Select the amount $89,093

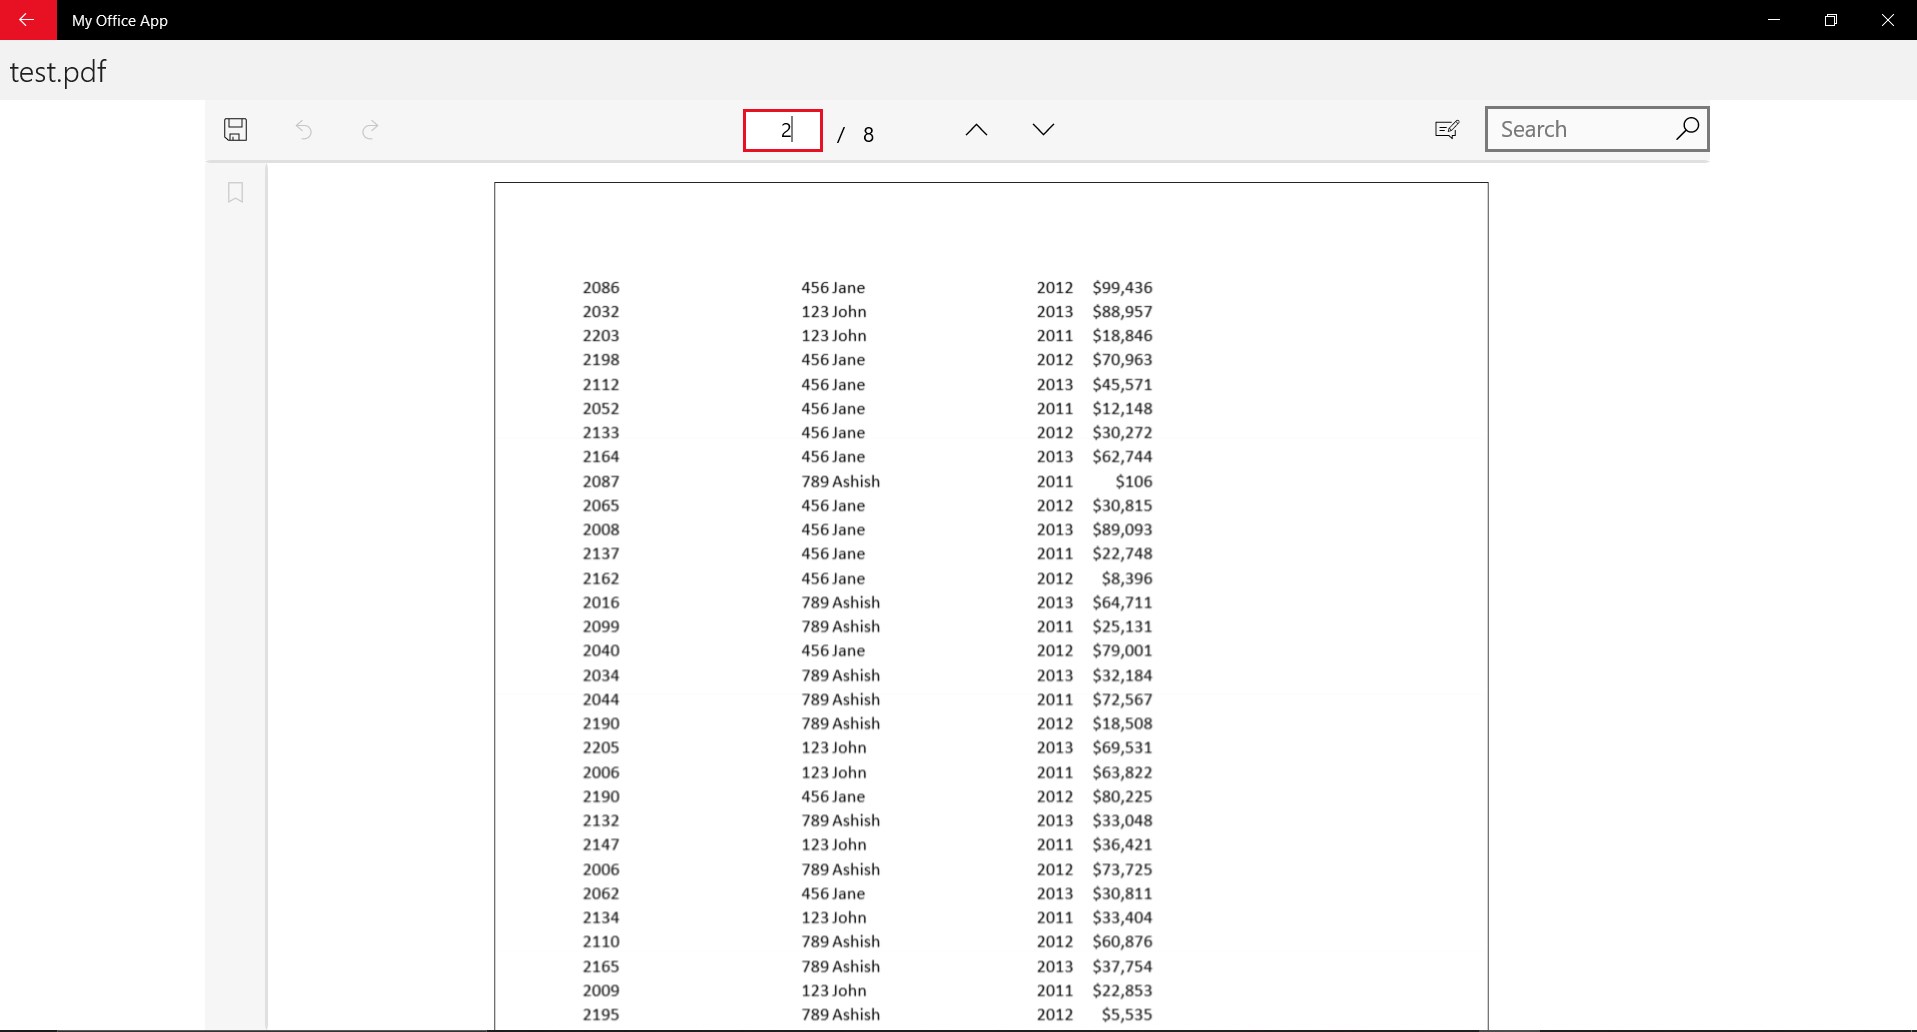coord(1122,529)
